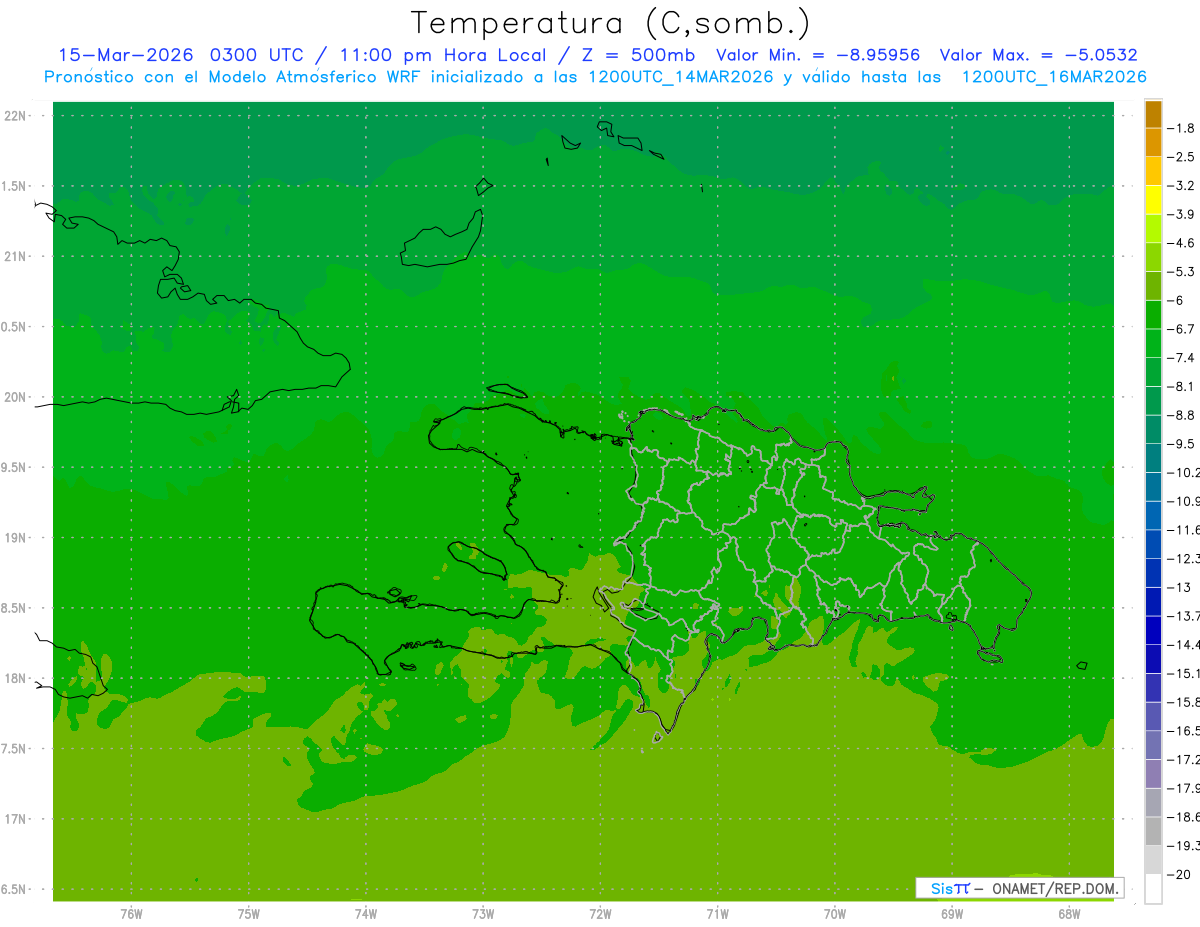Click the "18N" latitude label
The image size is (1200, 927).
click(16, 678)
